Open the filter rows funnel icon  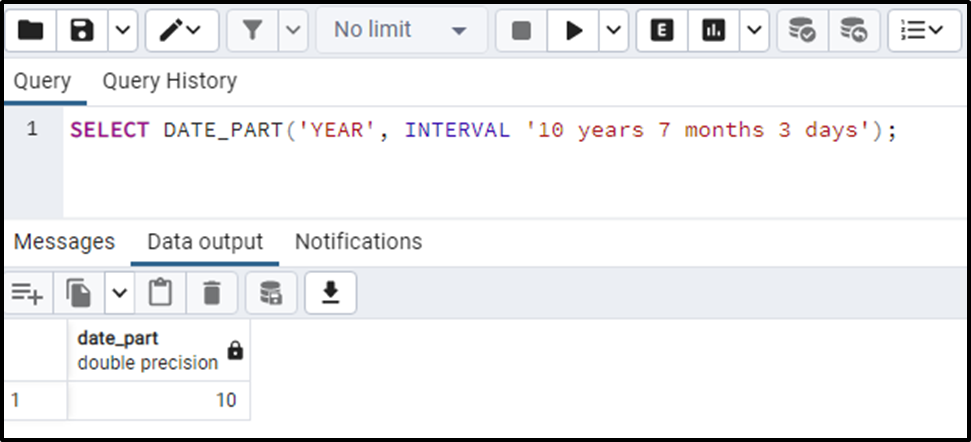tap(253, 30)
